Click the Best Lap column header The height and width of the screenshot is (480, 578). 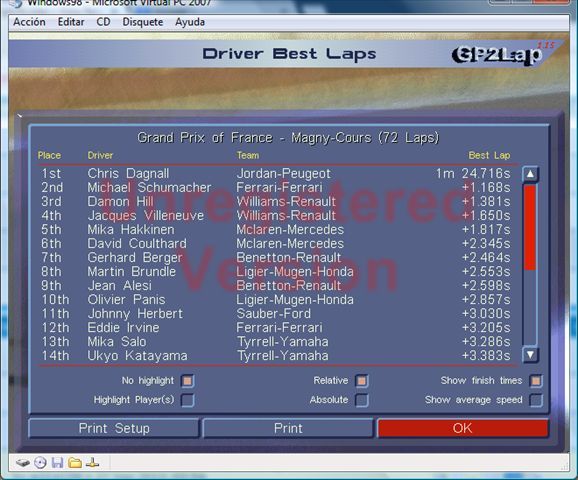click(x=489, y=156)
